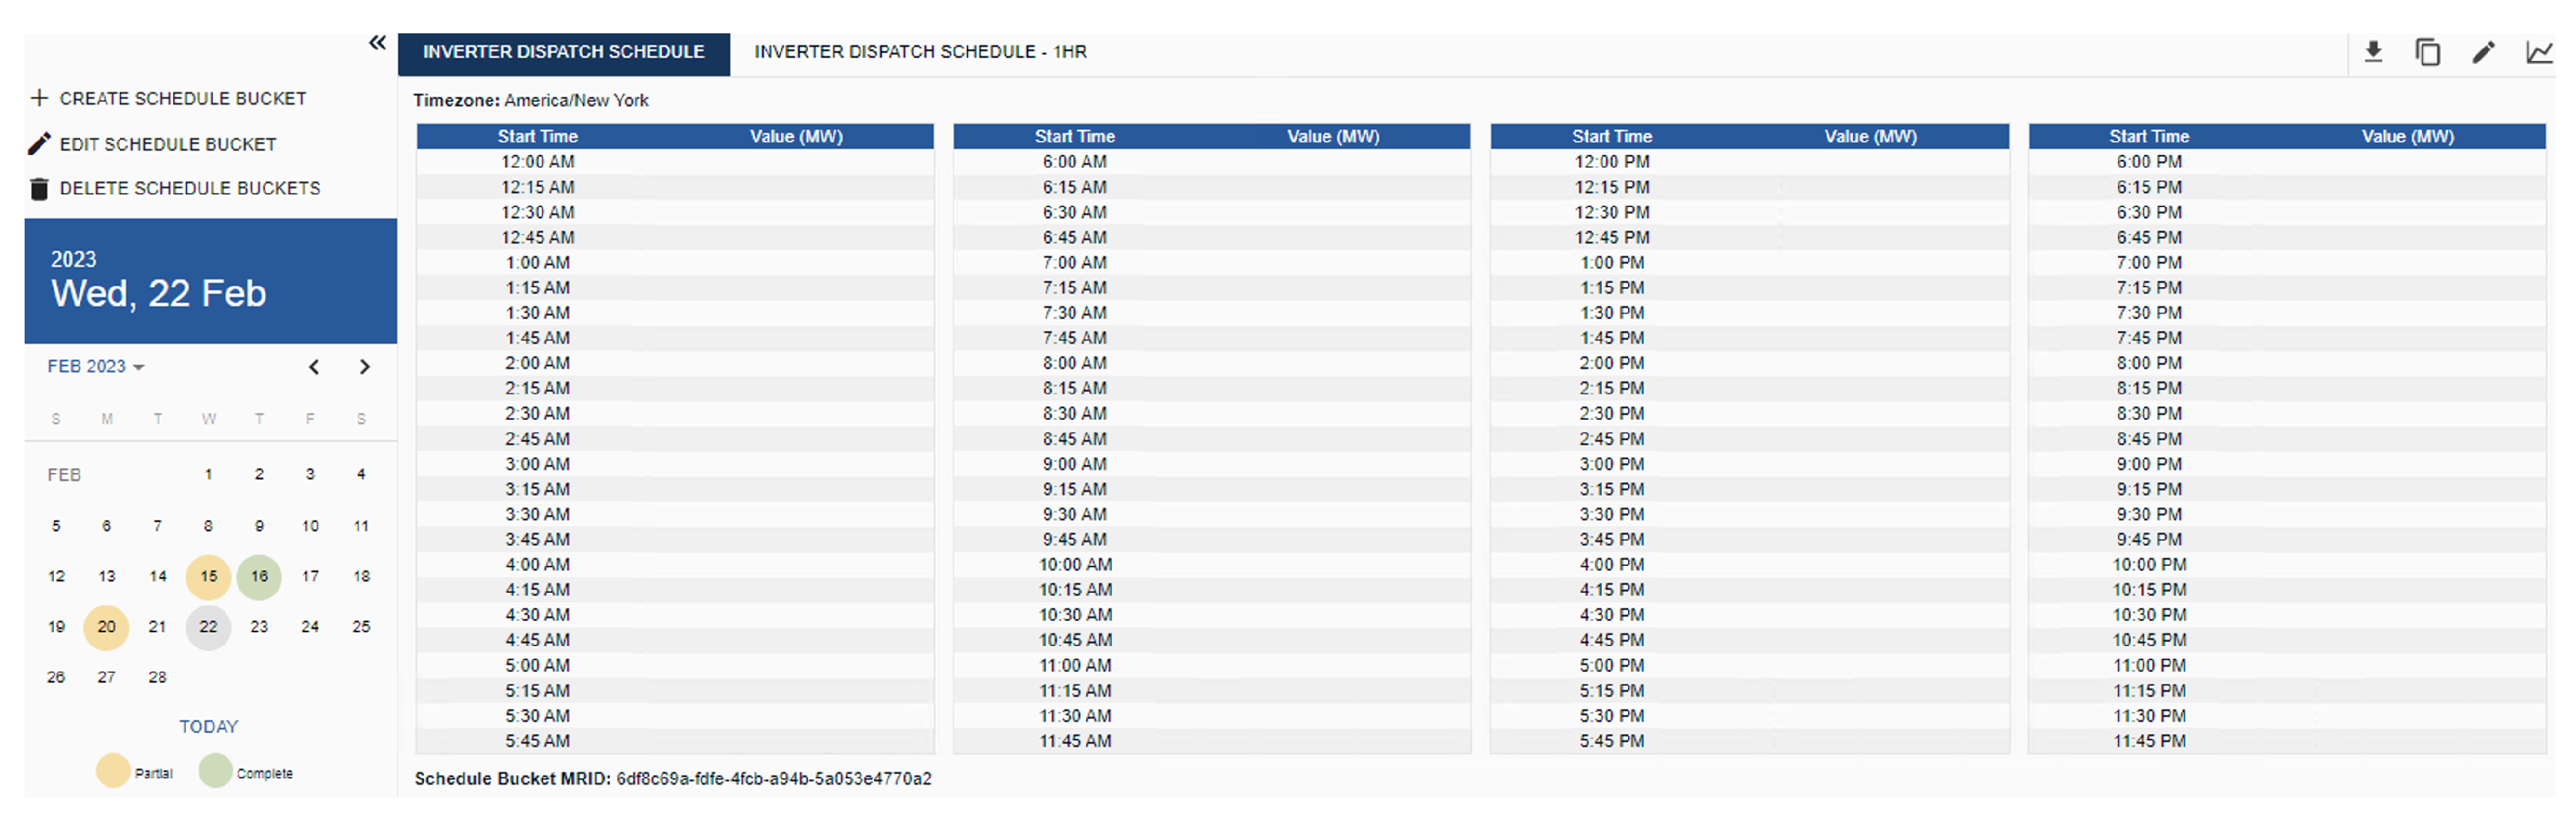The width and height of the screenshot is (2576, 826).
Task: Click the Partial legend color swatch
Action: click(113, 771)
